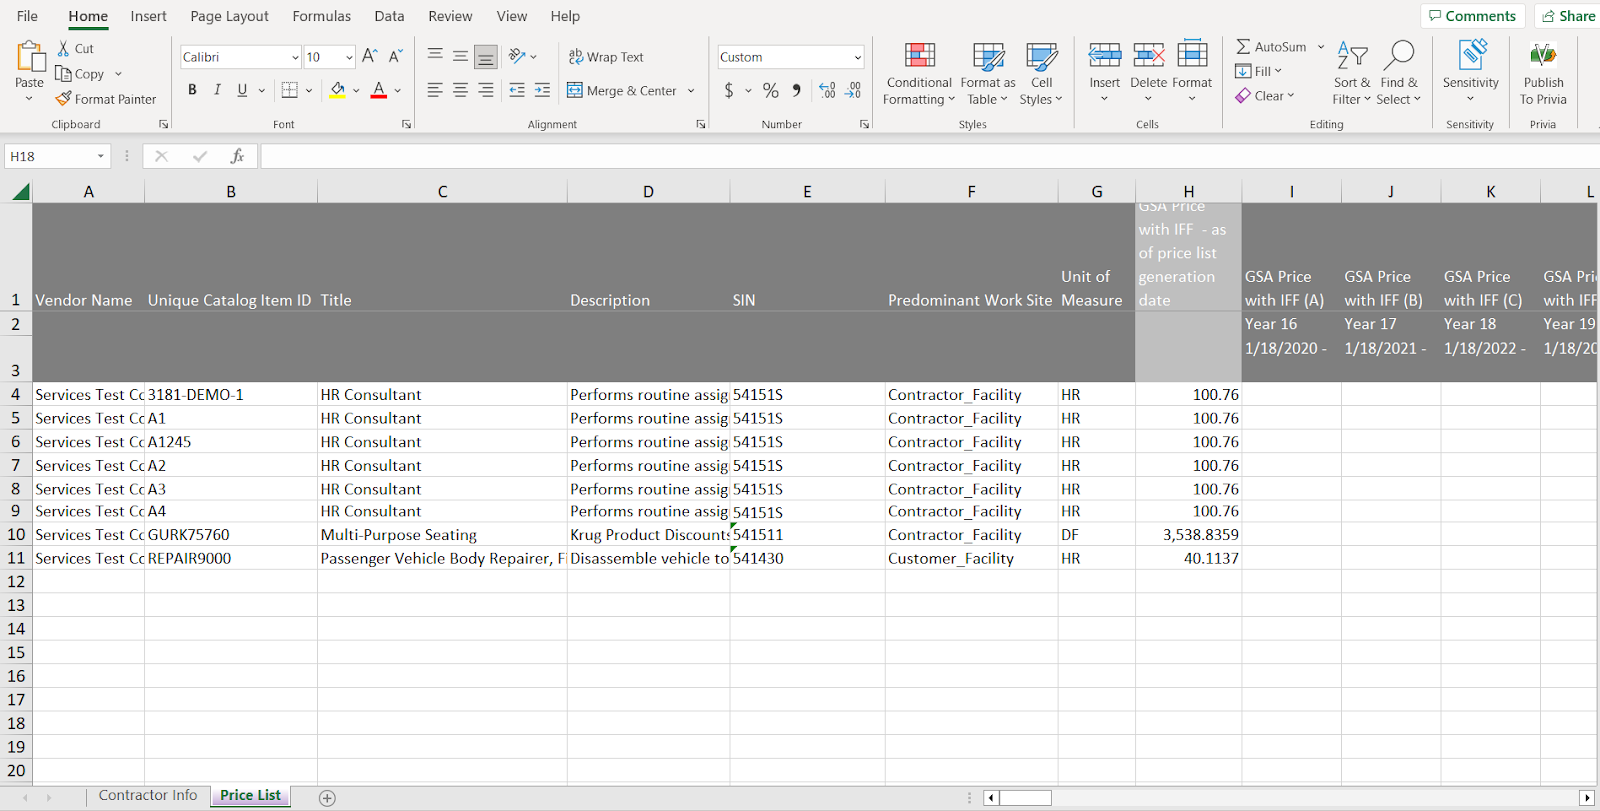Click the Format Painter icon
The height and width of the screenshot is (811, 1600).
[x=64, y=99]
